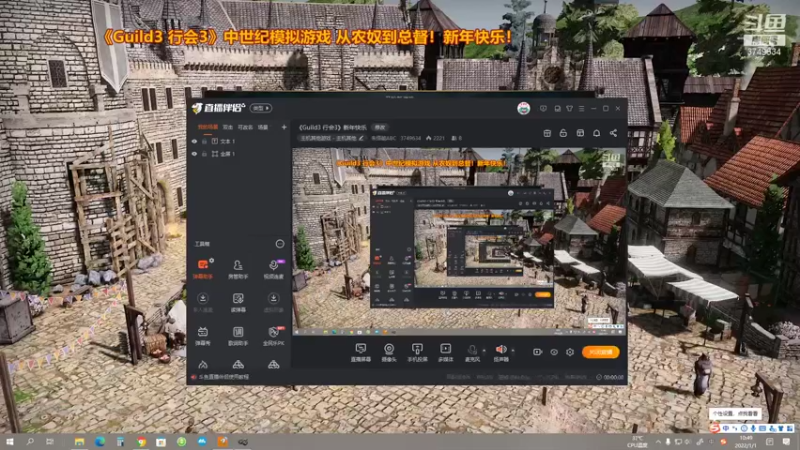Viewport: 800px width, 450px height.
Task: Click the share icon in room header
Action: coord(613,133)
